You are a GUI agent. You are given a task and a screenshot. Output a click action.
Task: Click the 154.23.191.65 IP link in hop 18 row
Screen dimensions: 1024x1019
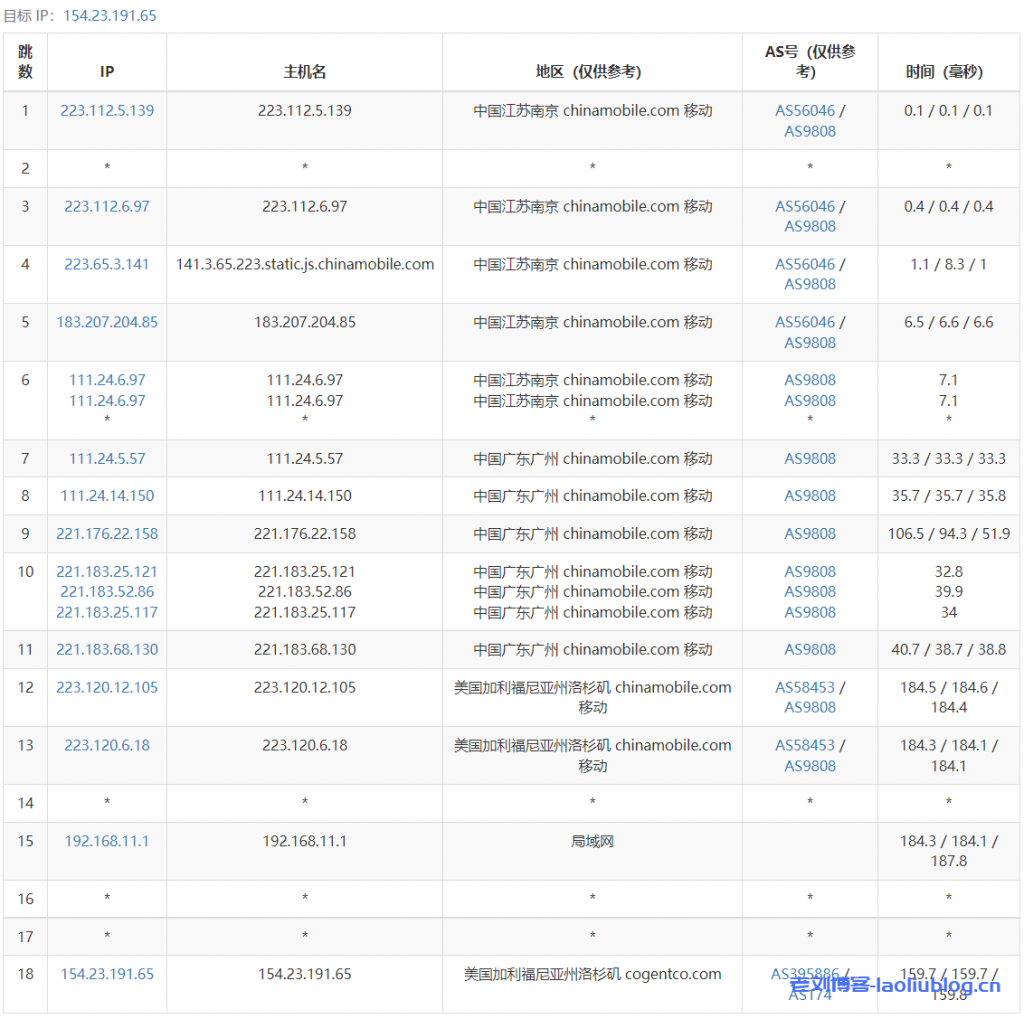click(x=107, y=975)
